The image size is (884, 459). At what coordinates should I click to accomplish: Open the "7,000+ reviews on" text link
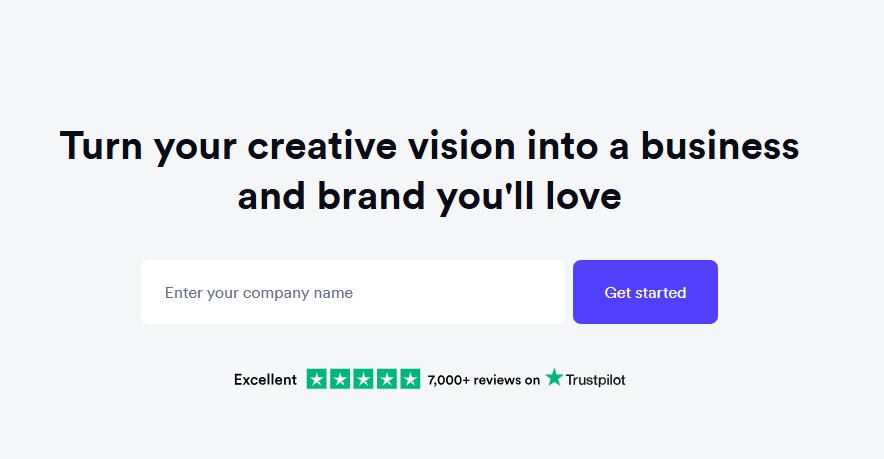(x=483, y=380)
